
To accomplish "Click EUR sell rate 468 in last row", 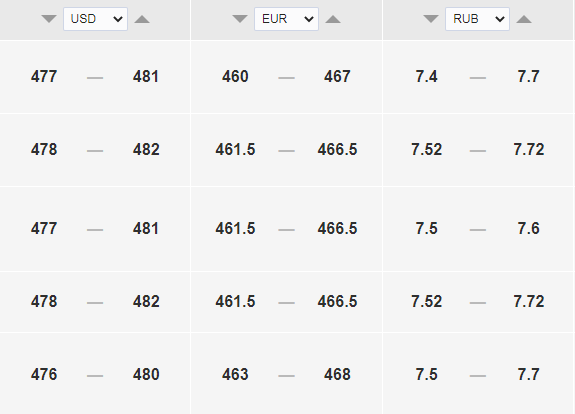I will [337, 374].
